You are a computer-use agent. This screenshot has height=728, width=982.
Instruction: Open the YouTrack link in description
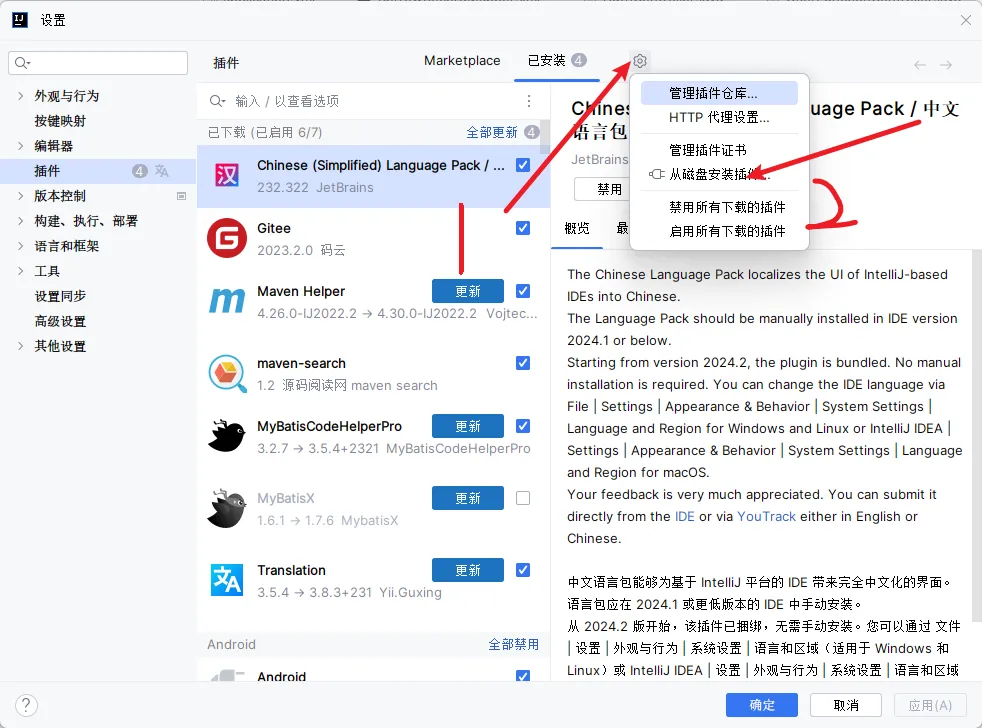click(766, 516)
